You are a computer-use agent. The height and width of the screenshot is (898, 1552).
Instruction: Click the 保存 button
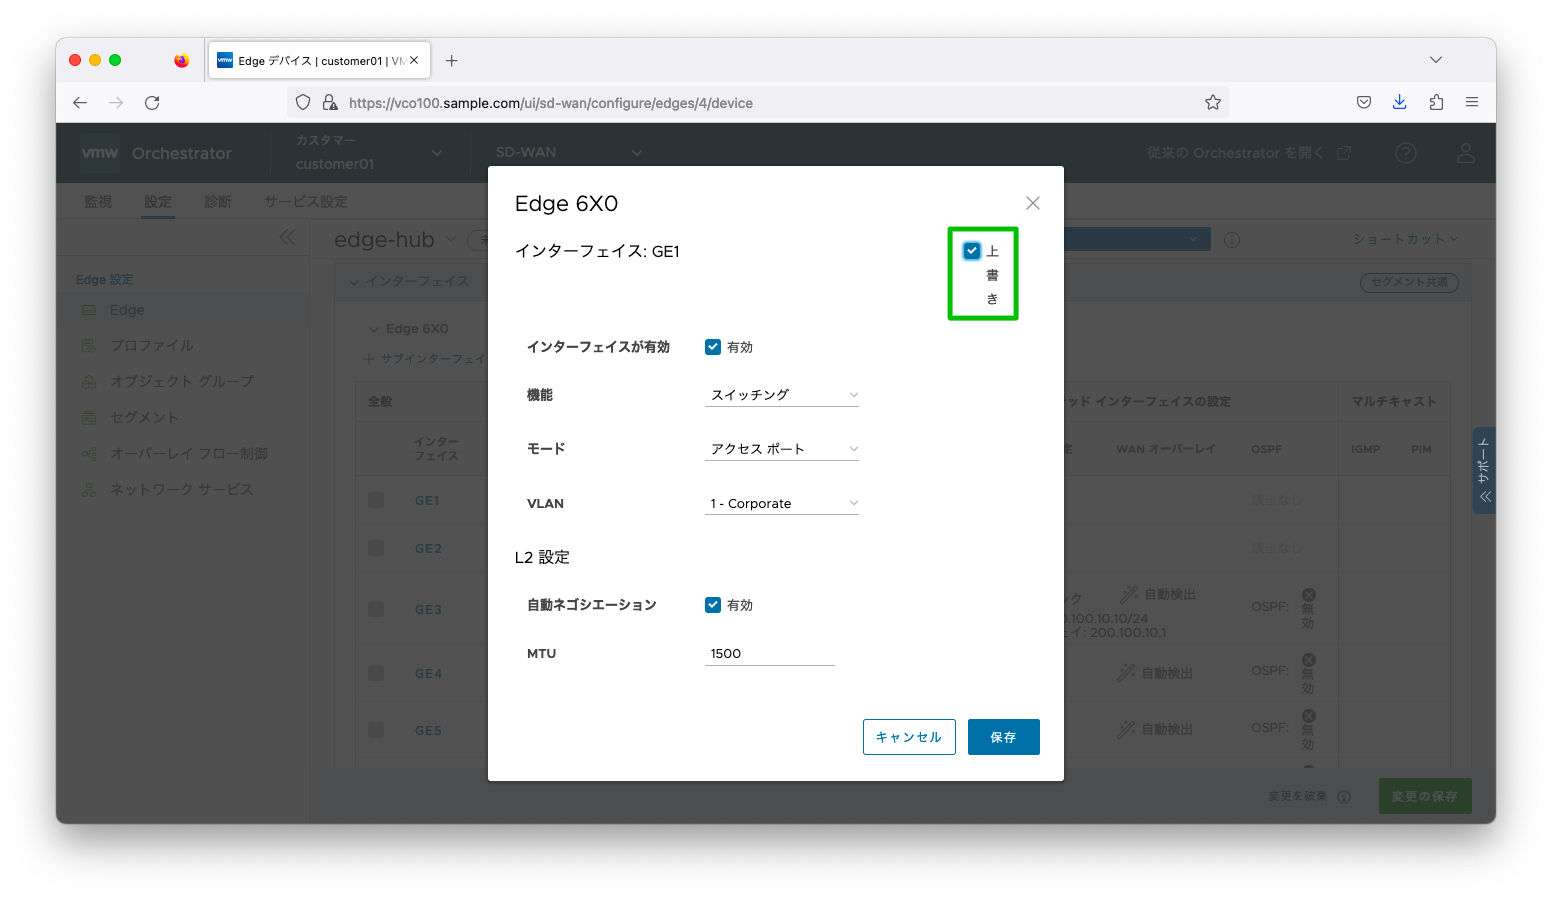(x=1003, y=737)
